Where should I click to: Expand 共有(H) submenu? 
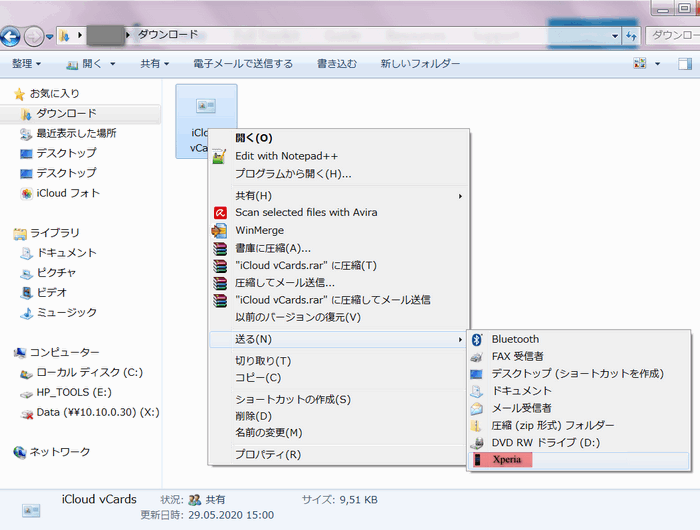pos(338,196)
